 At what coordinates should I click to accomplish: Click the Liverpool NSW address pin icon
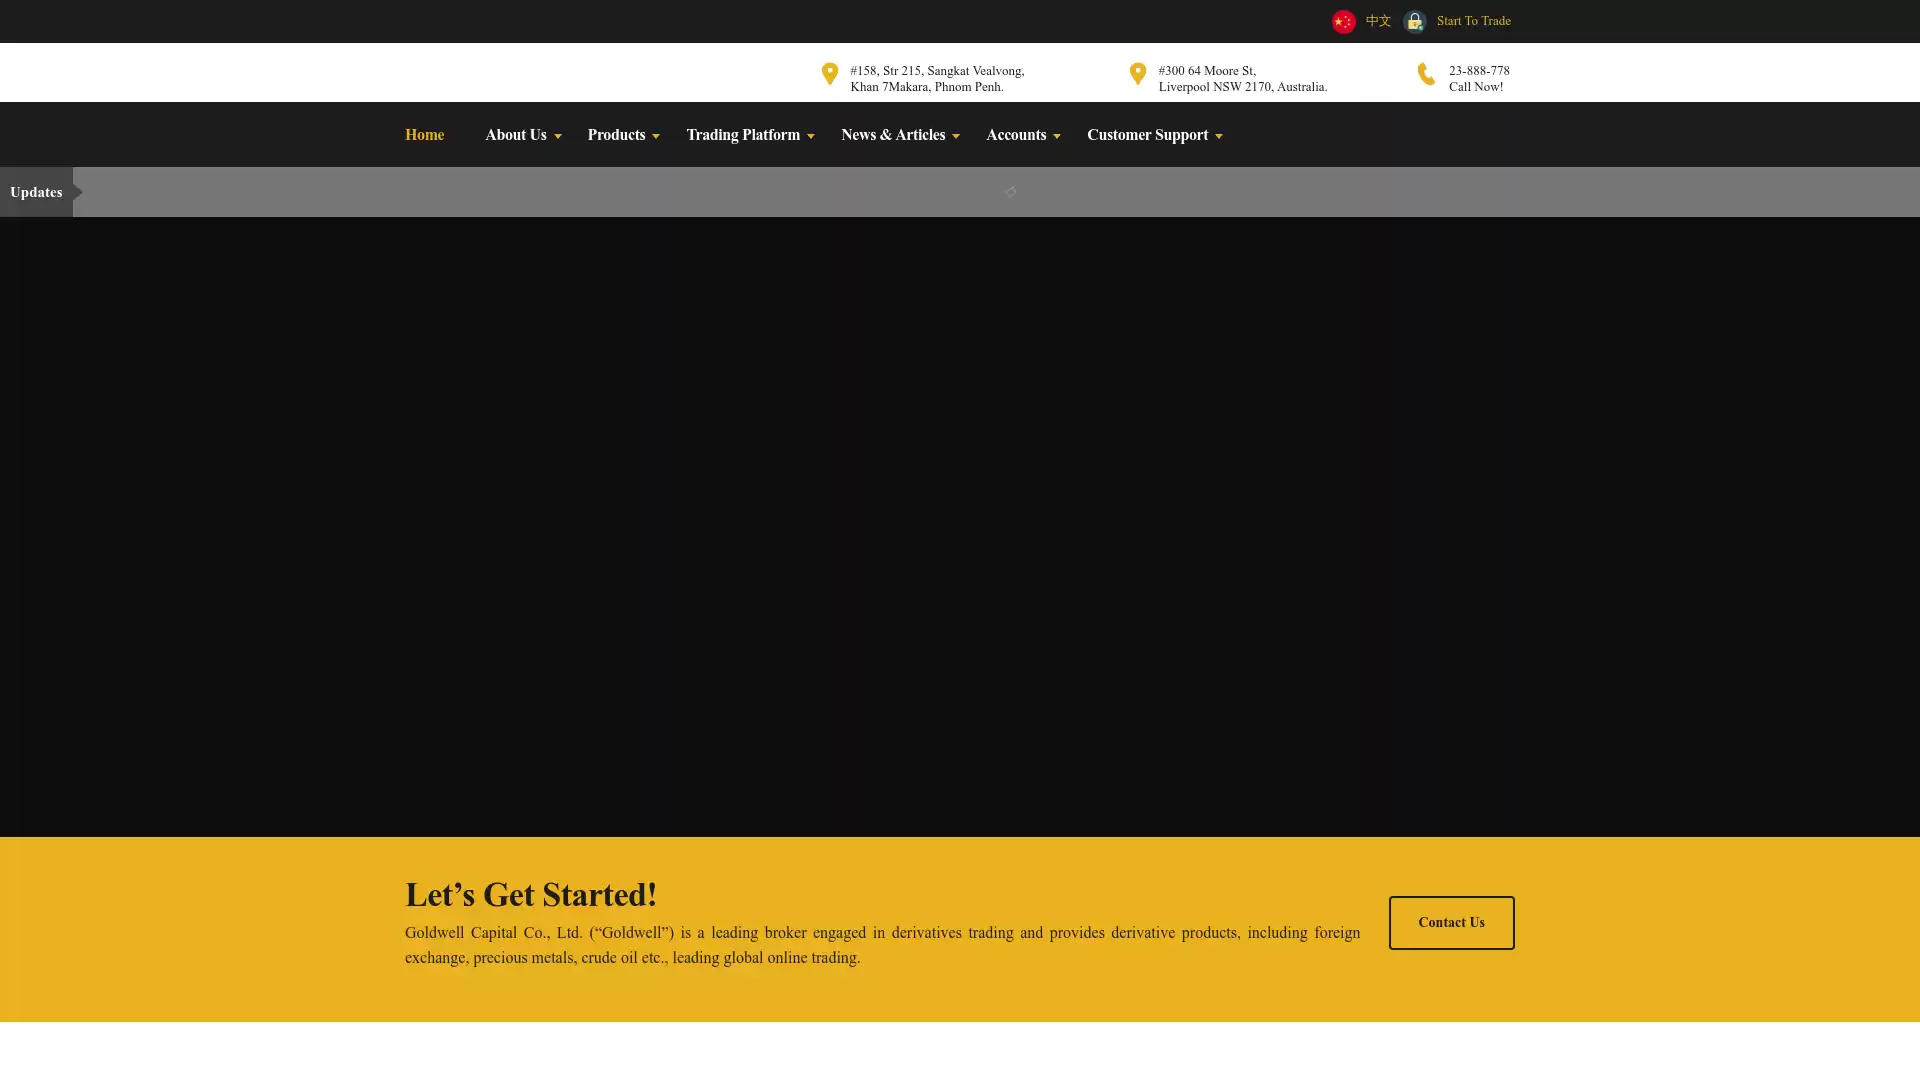tap(1137, 74)
